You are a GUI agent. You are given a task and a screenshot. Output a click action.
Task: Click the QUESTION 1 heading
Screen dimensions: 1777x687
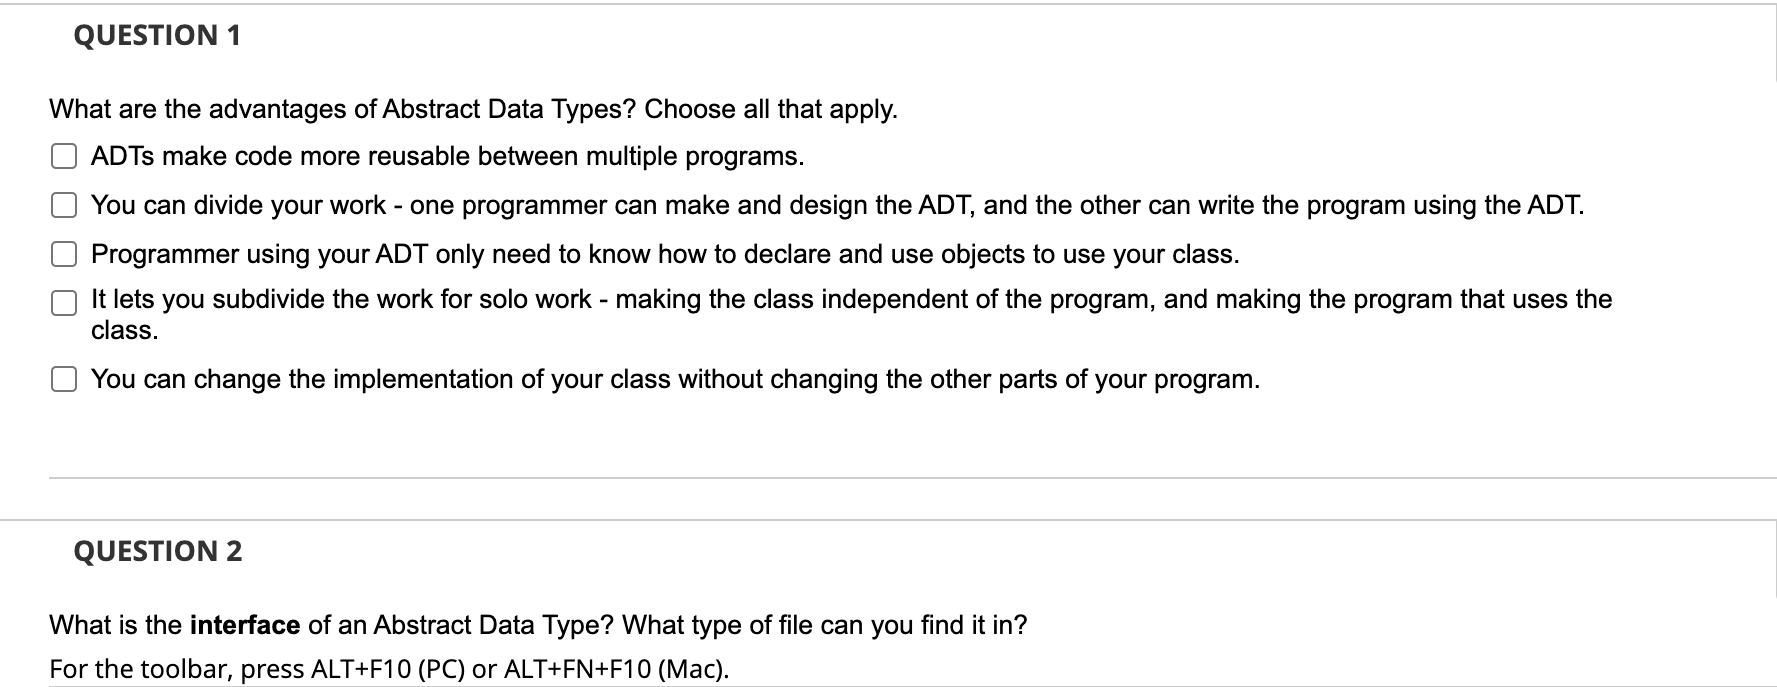[156, 34]
